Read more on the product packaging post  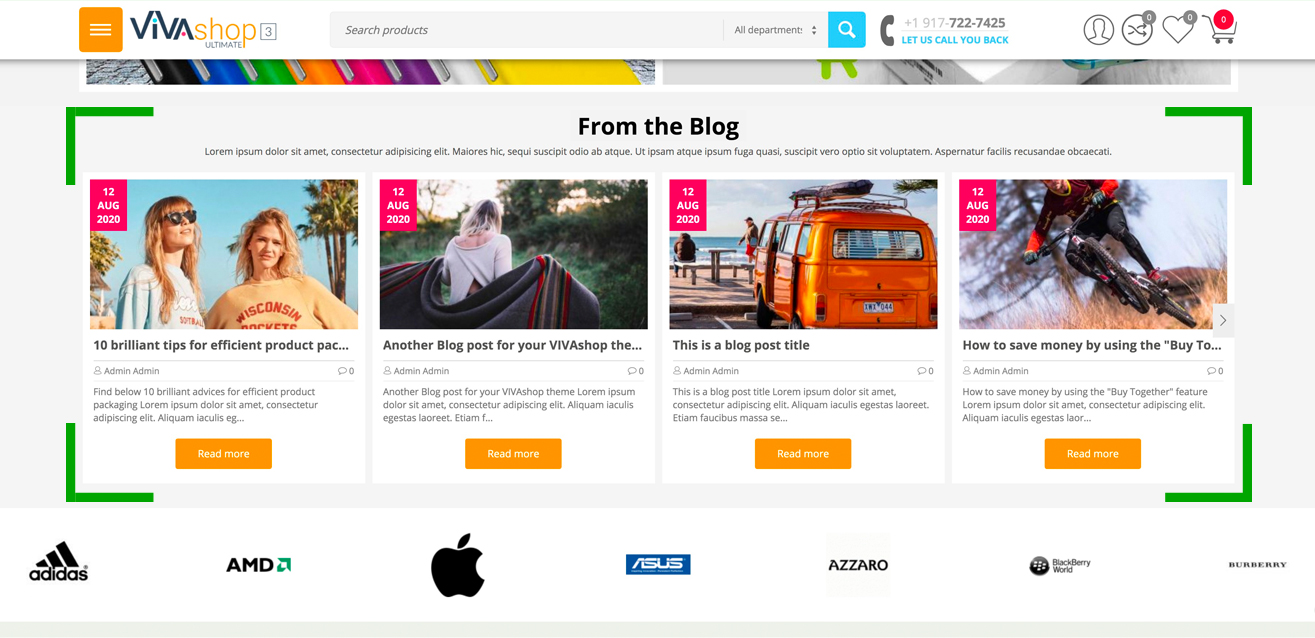click(223, 454)
